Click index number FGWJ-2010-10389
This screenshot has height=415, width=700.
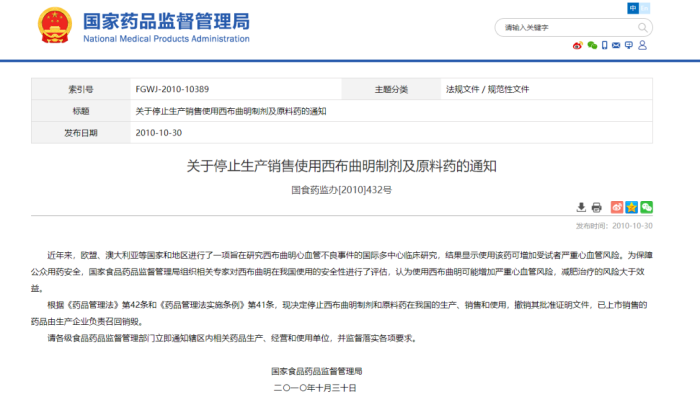coord(172,89)
